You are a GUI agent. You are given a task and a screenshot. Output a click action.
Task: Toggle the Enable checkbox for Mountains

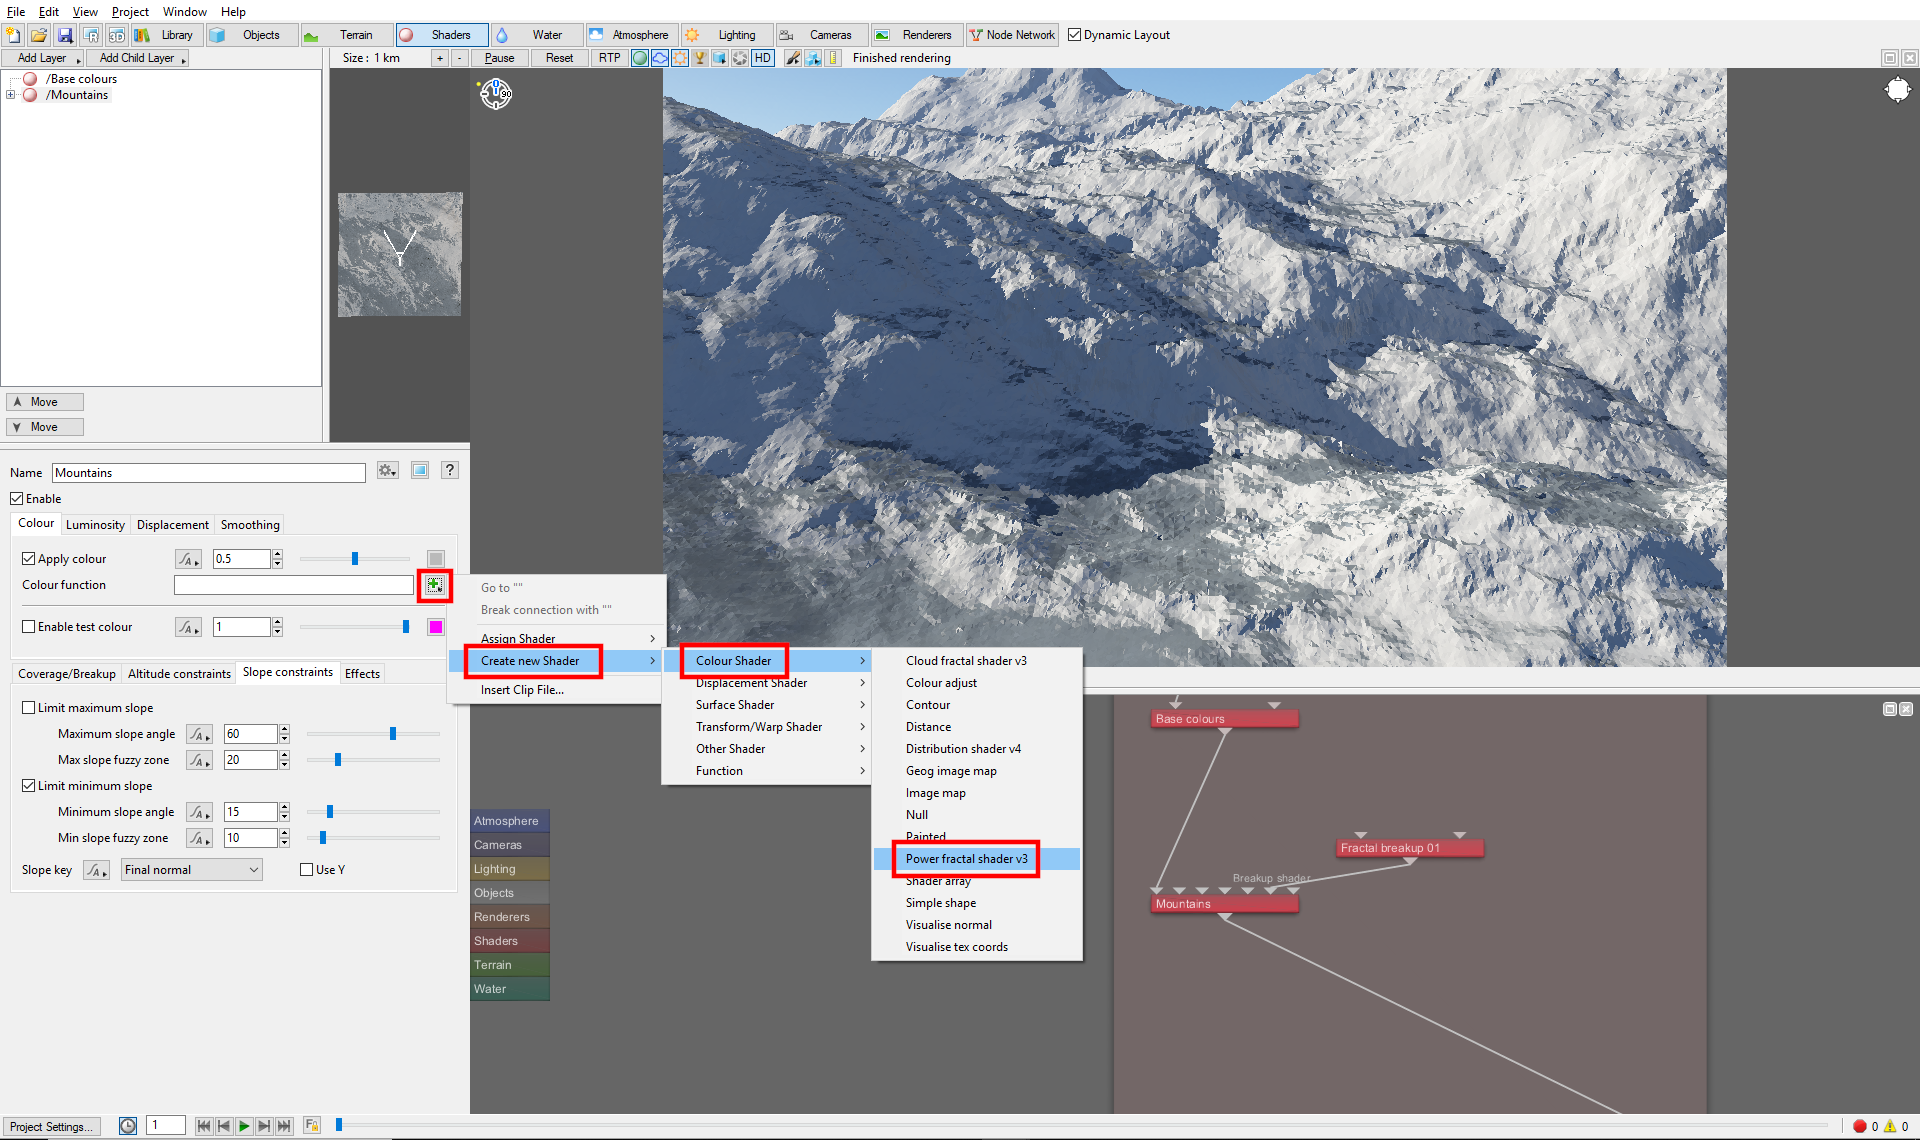[x=17, y=499]
